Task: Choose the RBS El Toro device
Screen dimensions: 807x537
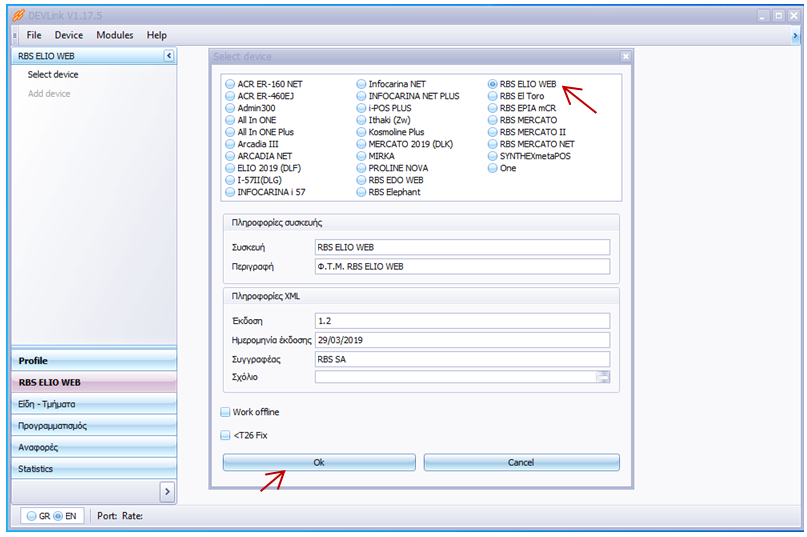Action: (x=494, y=96)
